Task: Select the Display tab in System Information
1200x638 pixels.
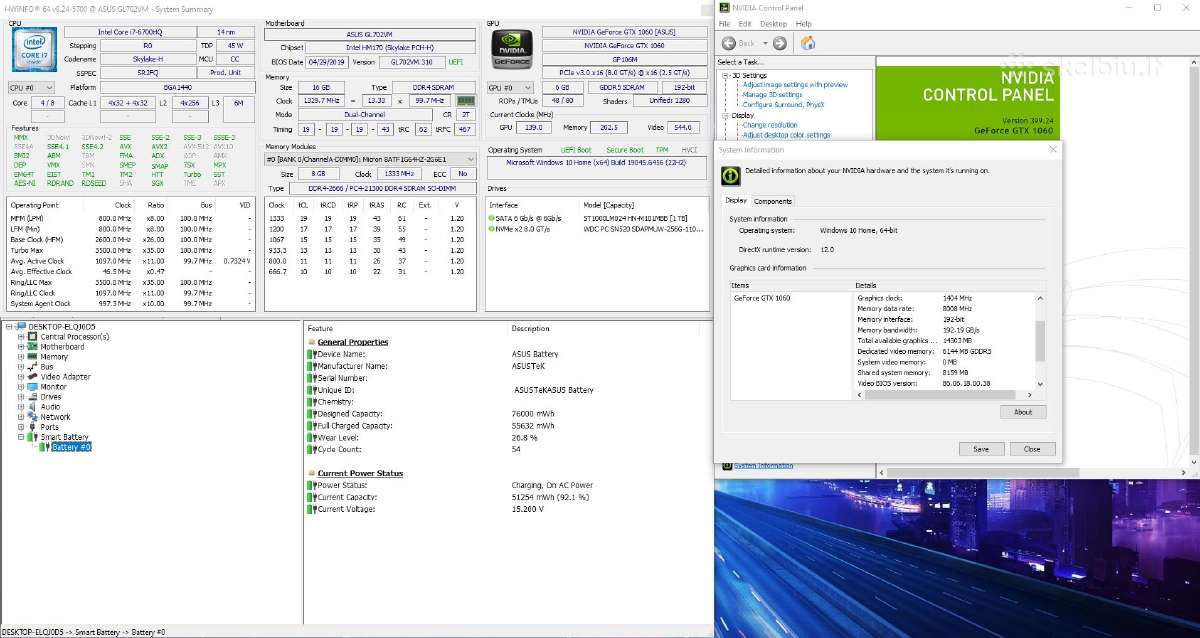Action: point(736,201)
